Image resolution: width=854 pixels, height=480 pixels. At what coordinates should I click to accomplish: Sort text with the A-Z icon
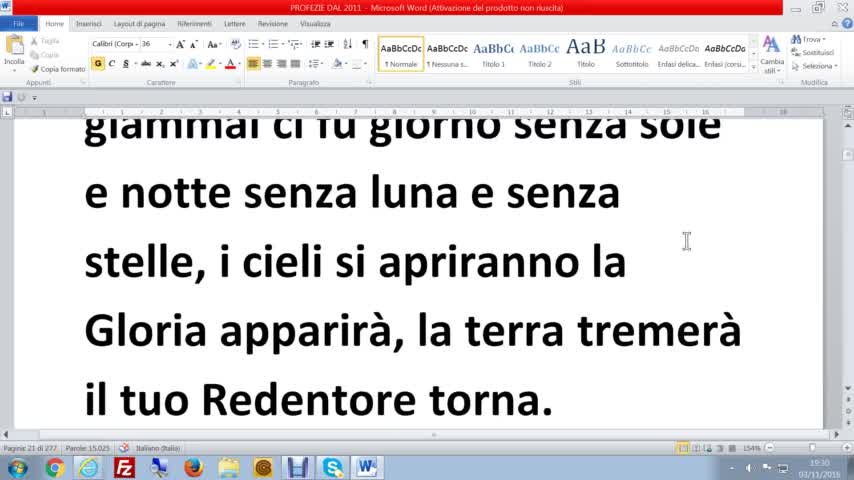point(347,44)
